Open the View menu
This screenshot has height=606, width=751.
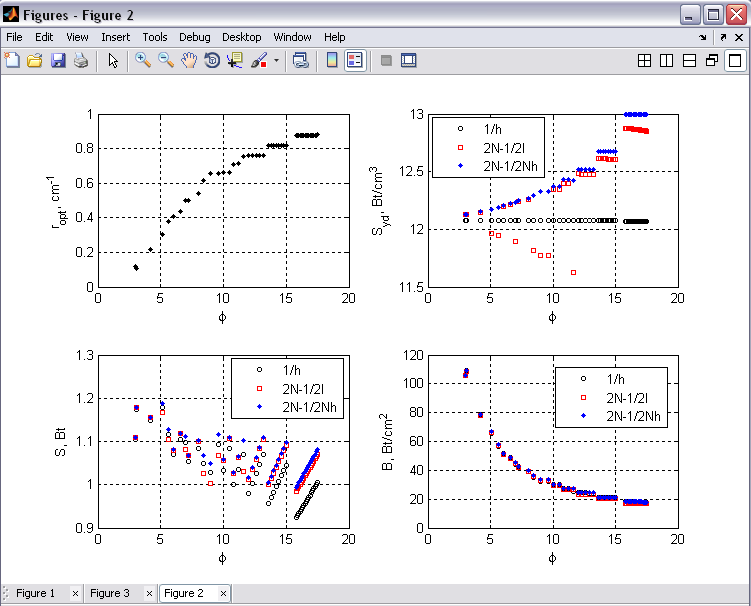tap(77, 37)
